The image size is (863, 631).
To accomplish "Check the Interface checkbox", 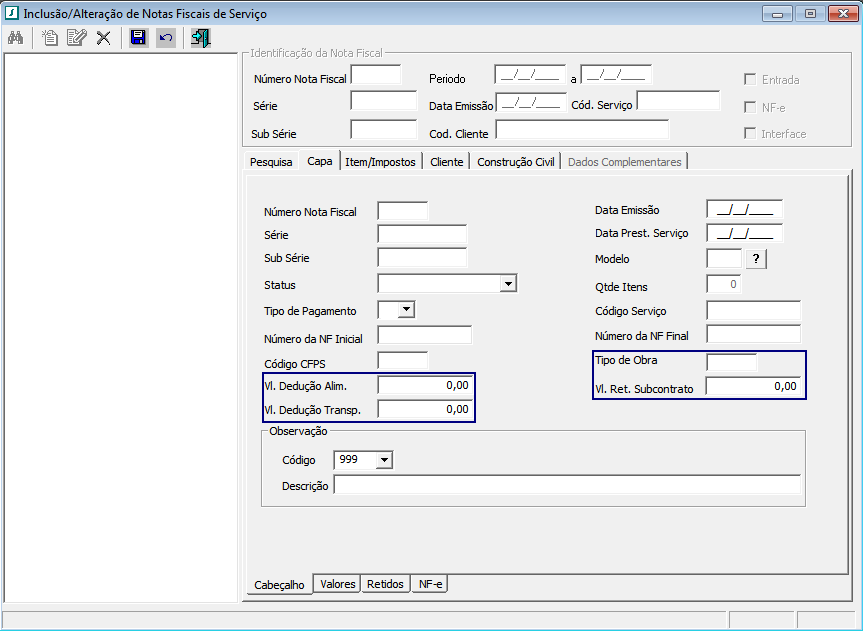I will (749, 133).
